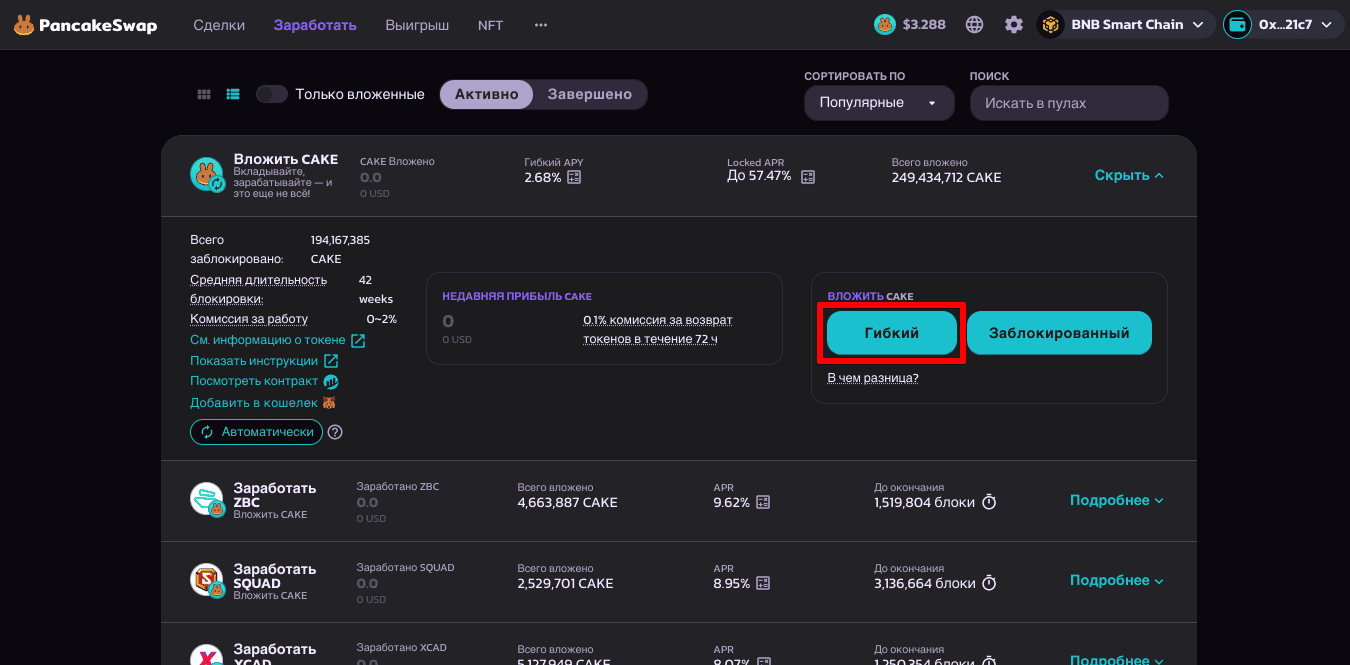Click timer icon in SQUAD row

pos(989,583)
